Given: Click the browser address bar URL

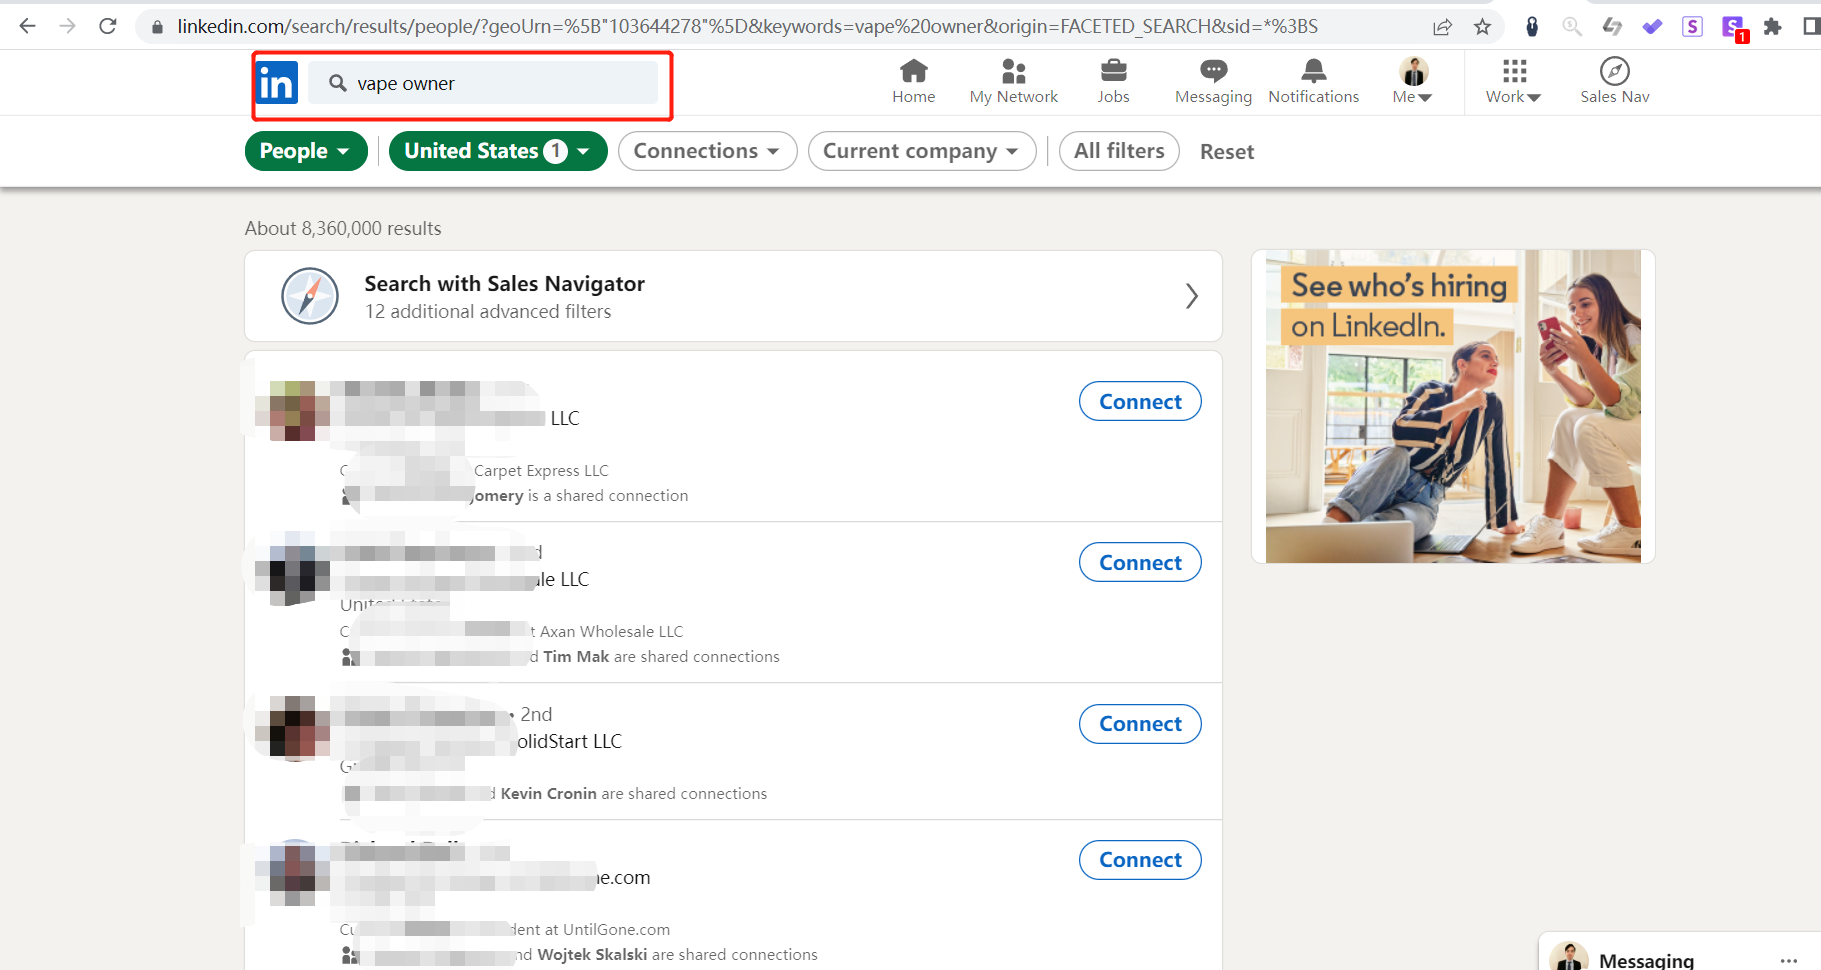Looking at the screenshot, I should click(x=747, y=27).
